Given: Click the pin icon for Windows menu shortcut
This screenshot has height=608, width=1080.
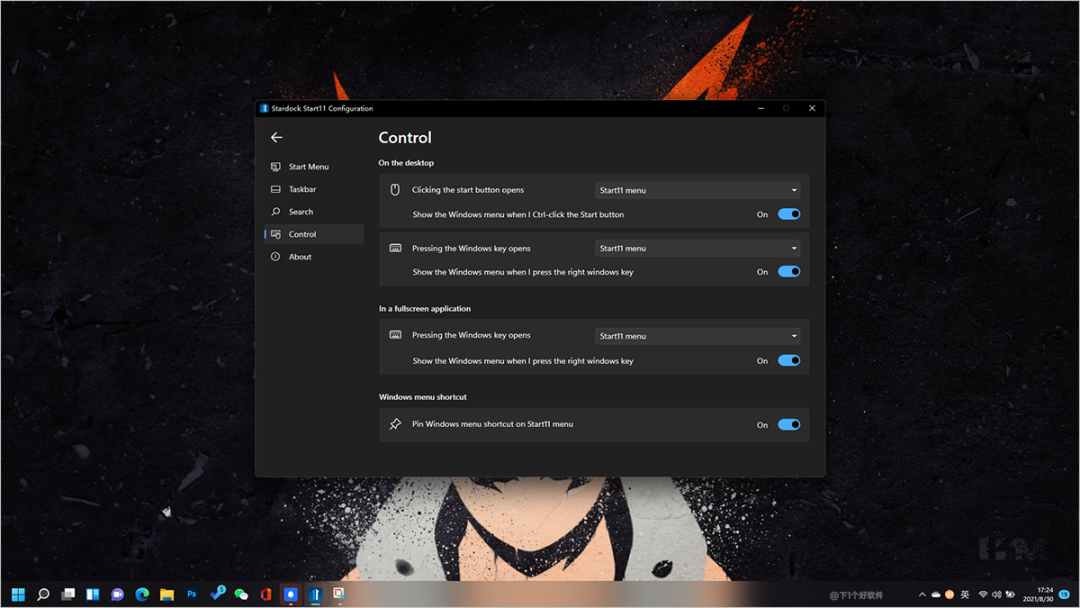Looking at the screenshot, I should pyautogui.click(x=395, y=425).
